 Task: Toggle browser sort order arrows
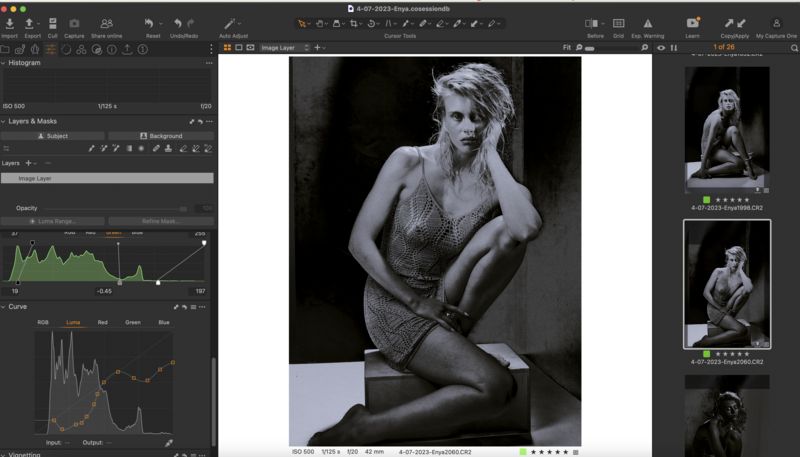tap(673, 47)
